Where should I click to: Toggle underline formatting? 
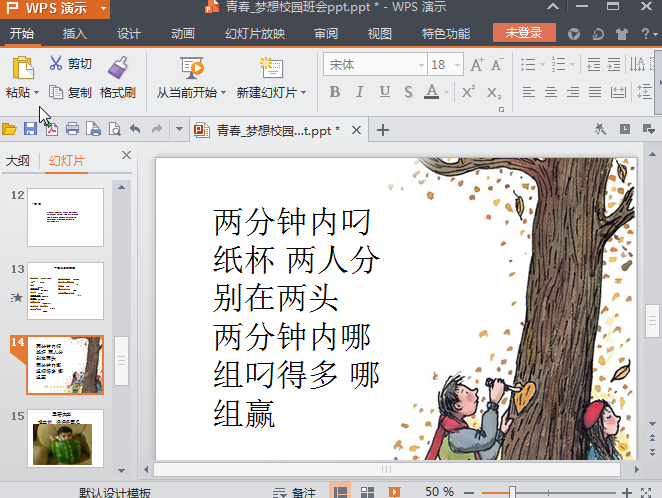click(384, 92)
